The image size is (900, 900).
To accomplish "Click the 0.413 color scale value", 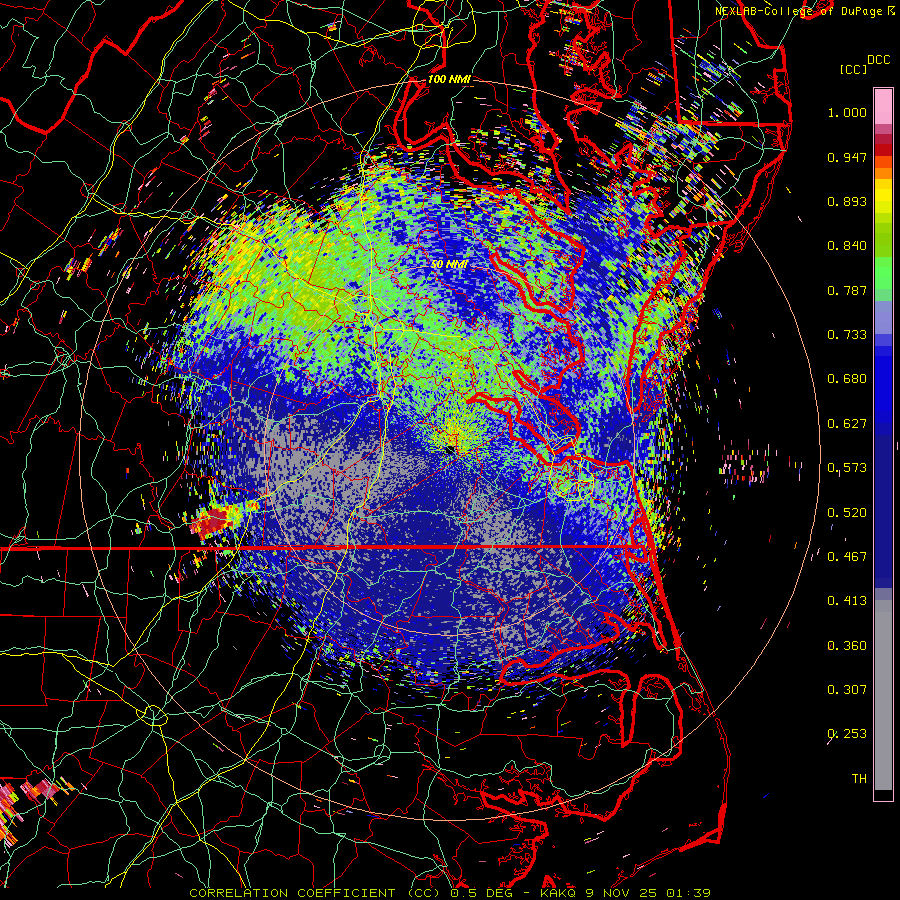I will tap(847, 601).
